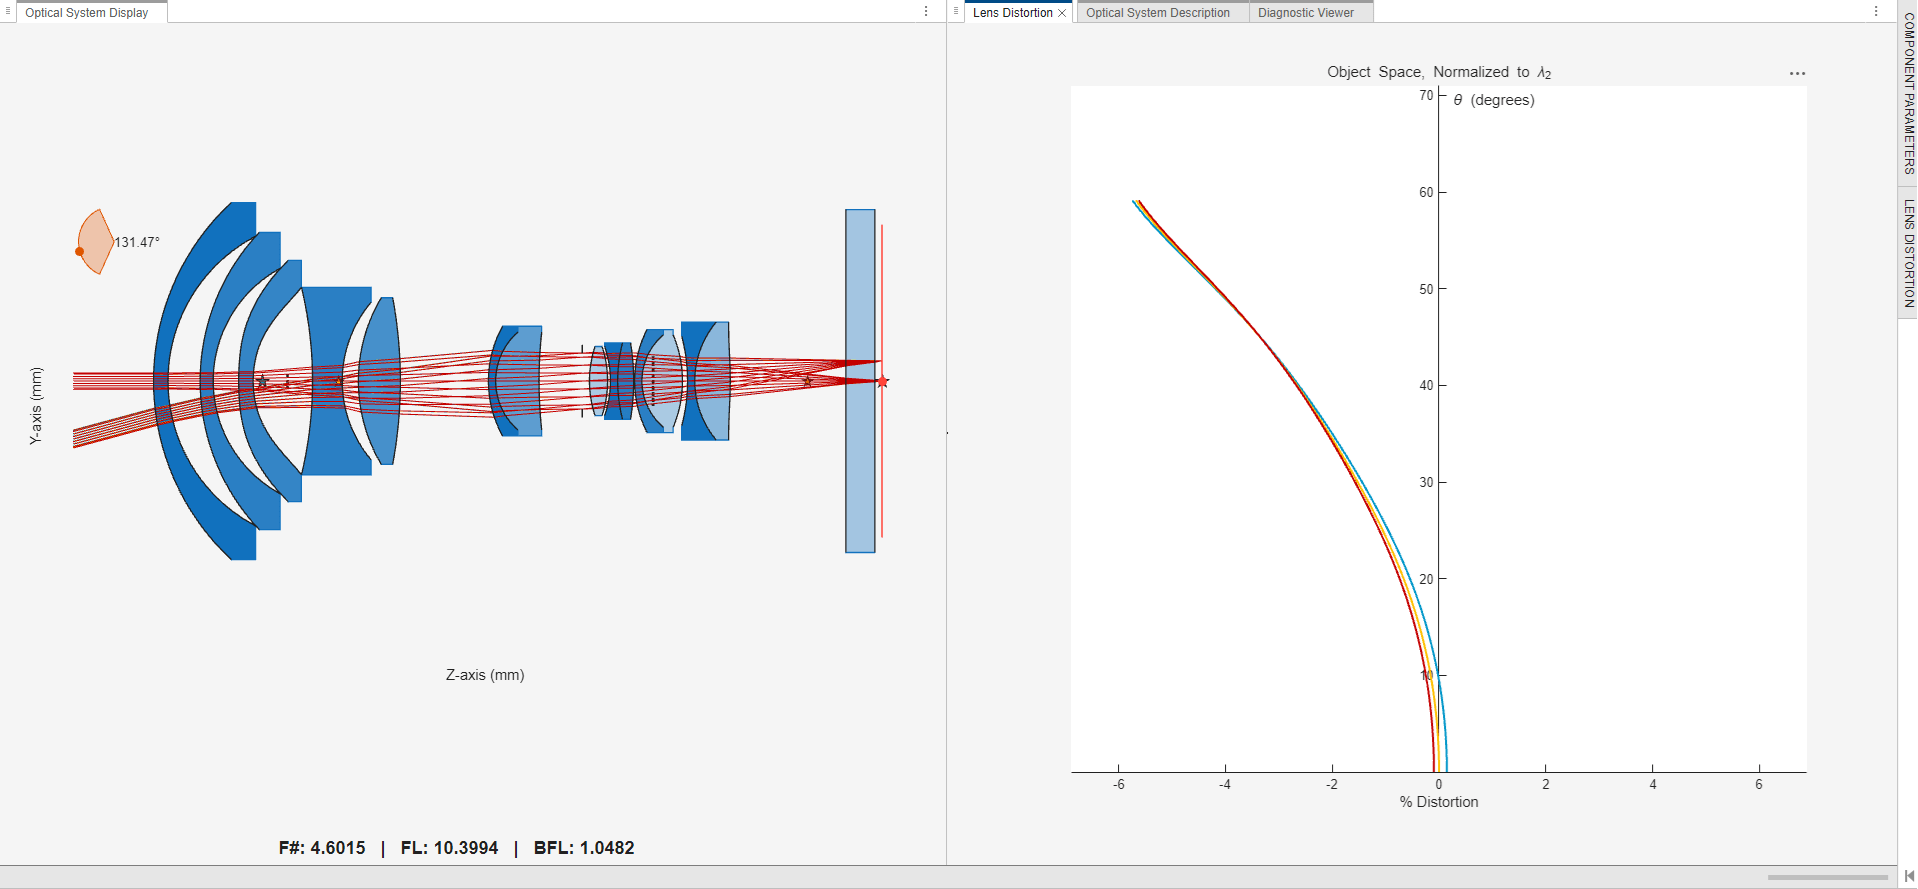
Task: Switch to the Optical System Display tab
Action: point(87,13)
